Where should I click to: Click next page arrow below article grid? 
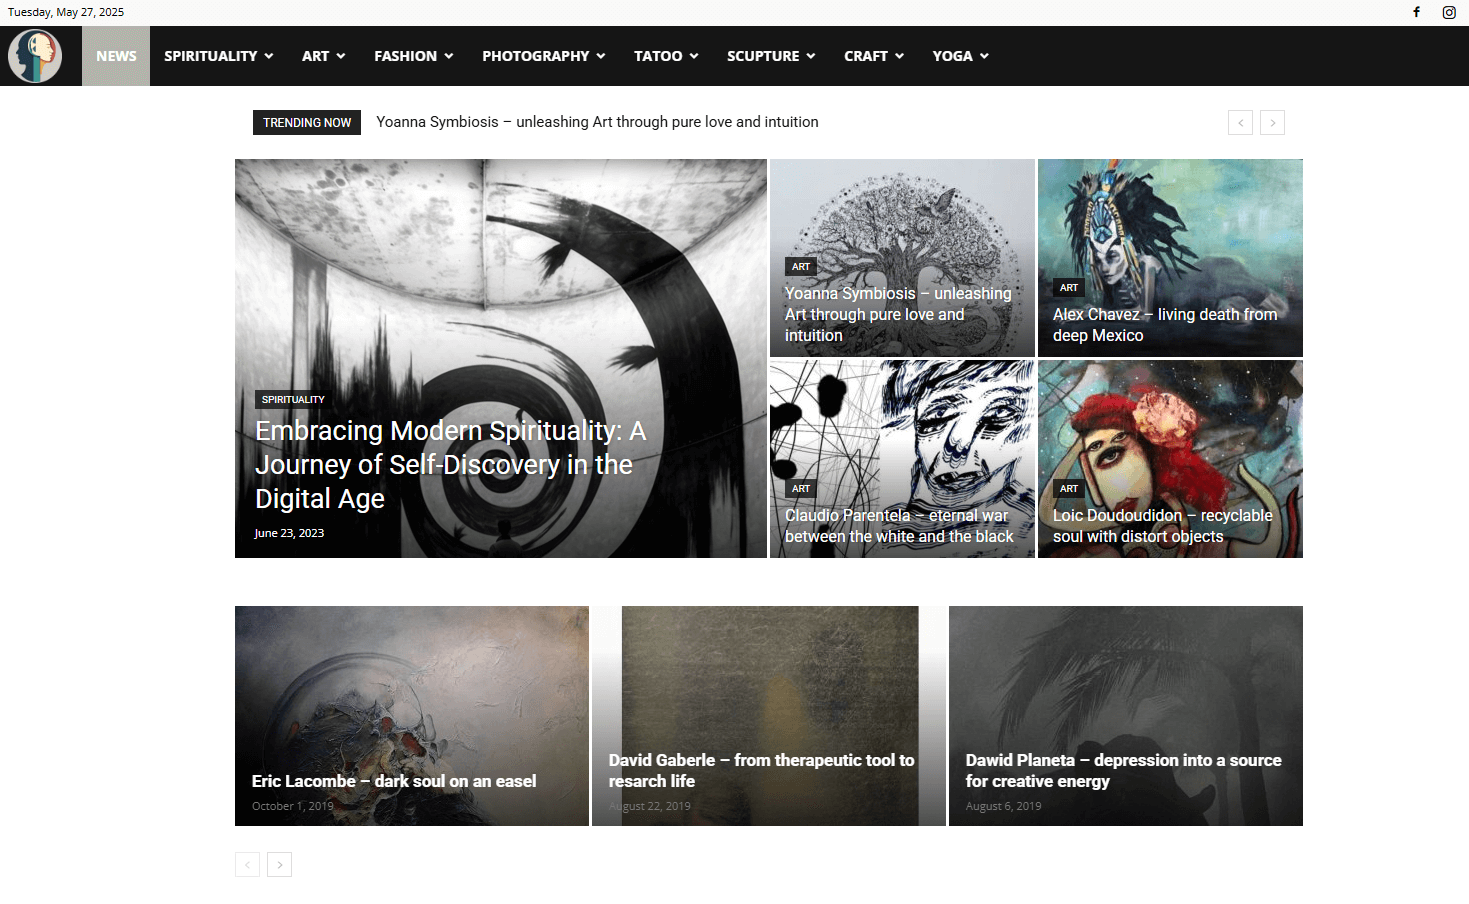[280, 865]
